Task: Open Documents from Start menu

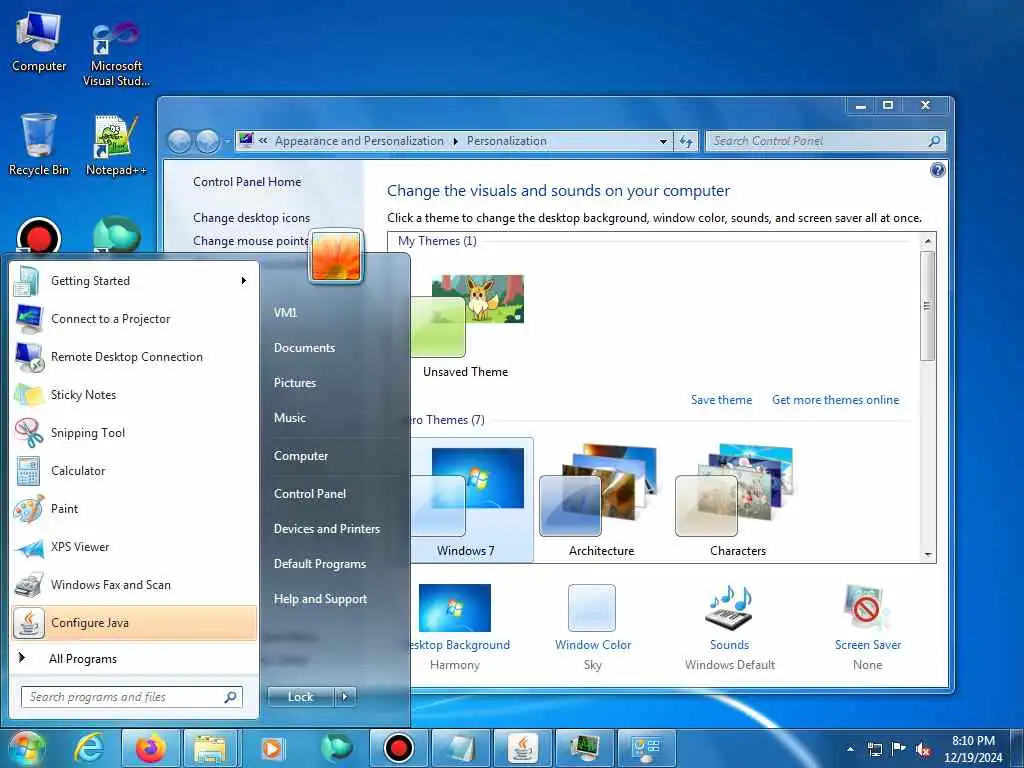Action: point(304,348)
